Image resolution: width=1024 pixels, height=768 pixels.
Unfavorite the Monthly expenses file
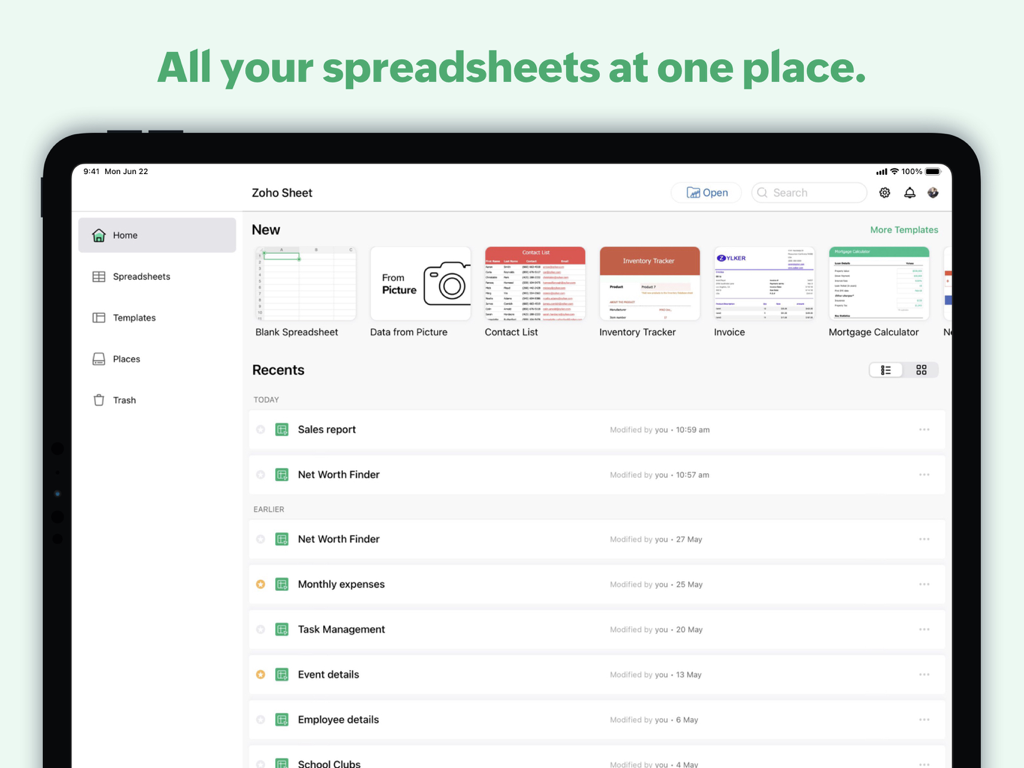click(261, 584)
